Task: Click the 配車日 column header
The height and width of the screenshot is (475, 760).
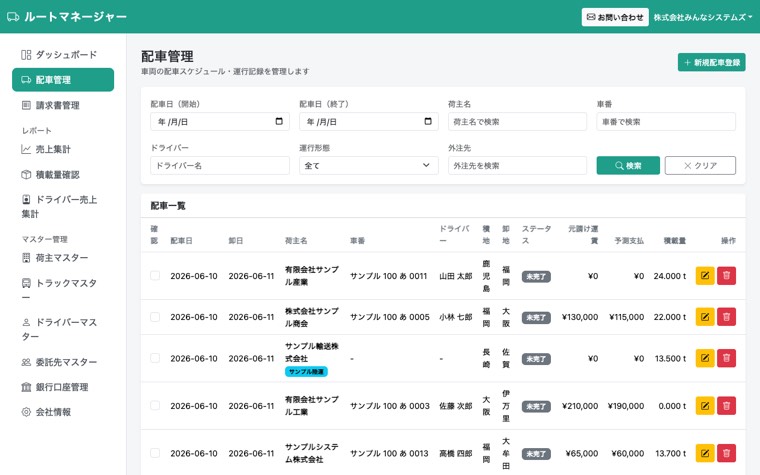Action: pyautogui.click(x=181, y=240)
